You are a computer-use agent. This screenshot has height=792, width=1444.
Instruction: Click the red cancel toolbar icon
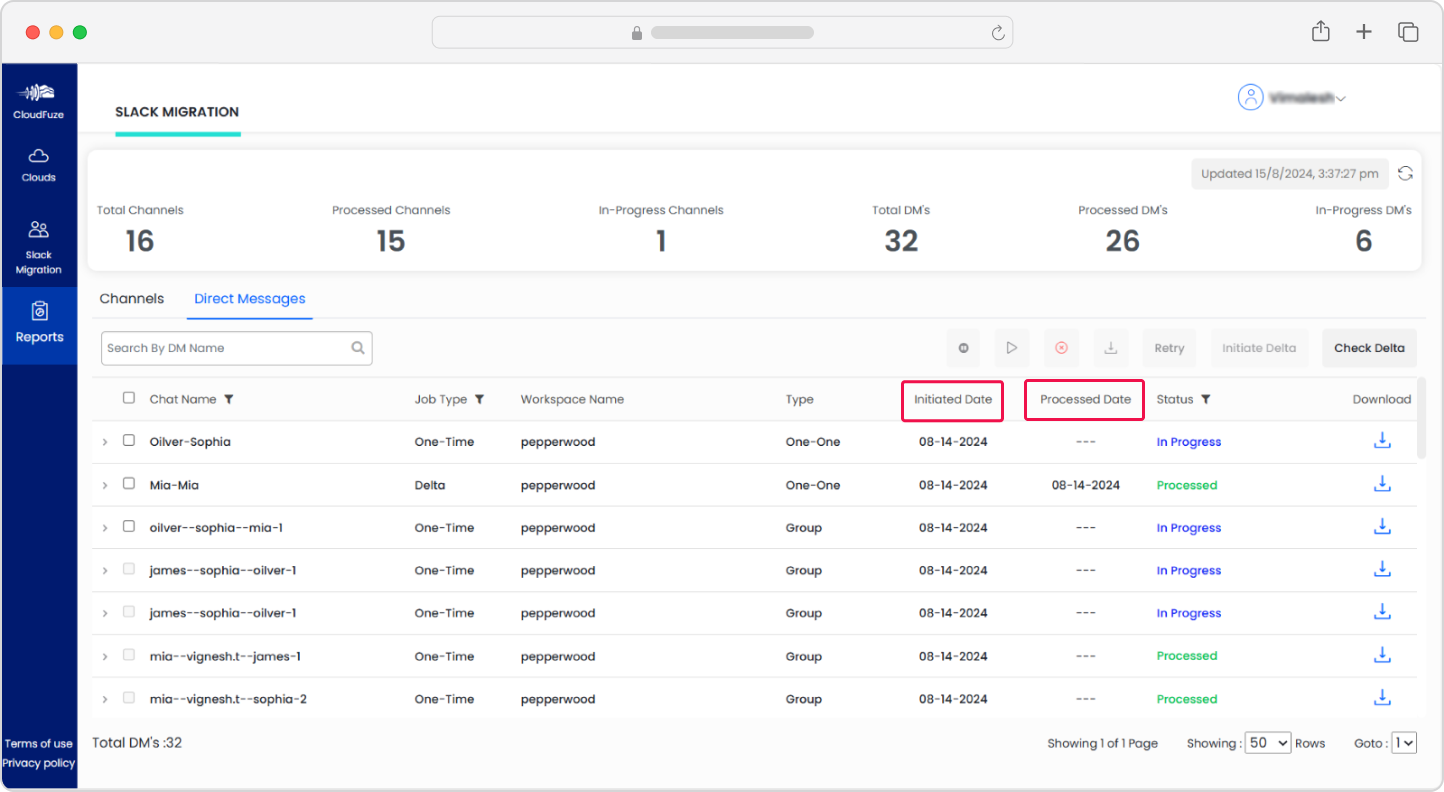point(1061,348)
